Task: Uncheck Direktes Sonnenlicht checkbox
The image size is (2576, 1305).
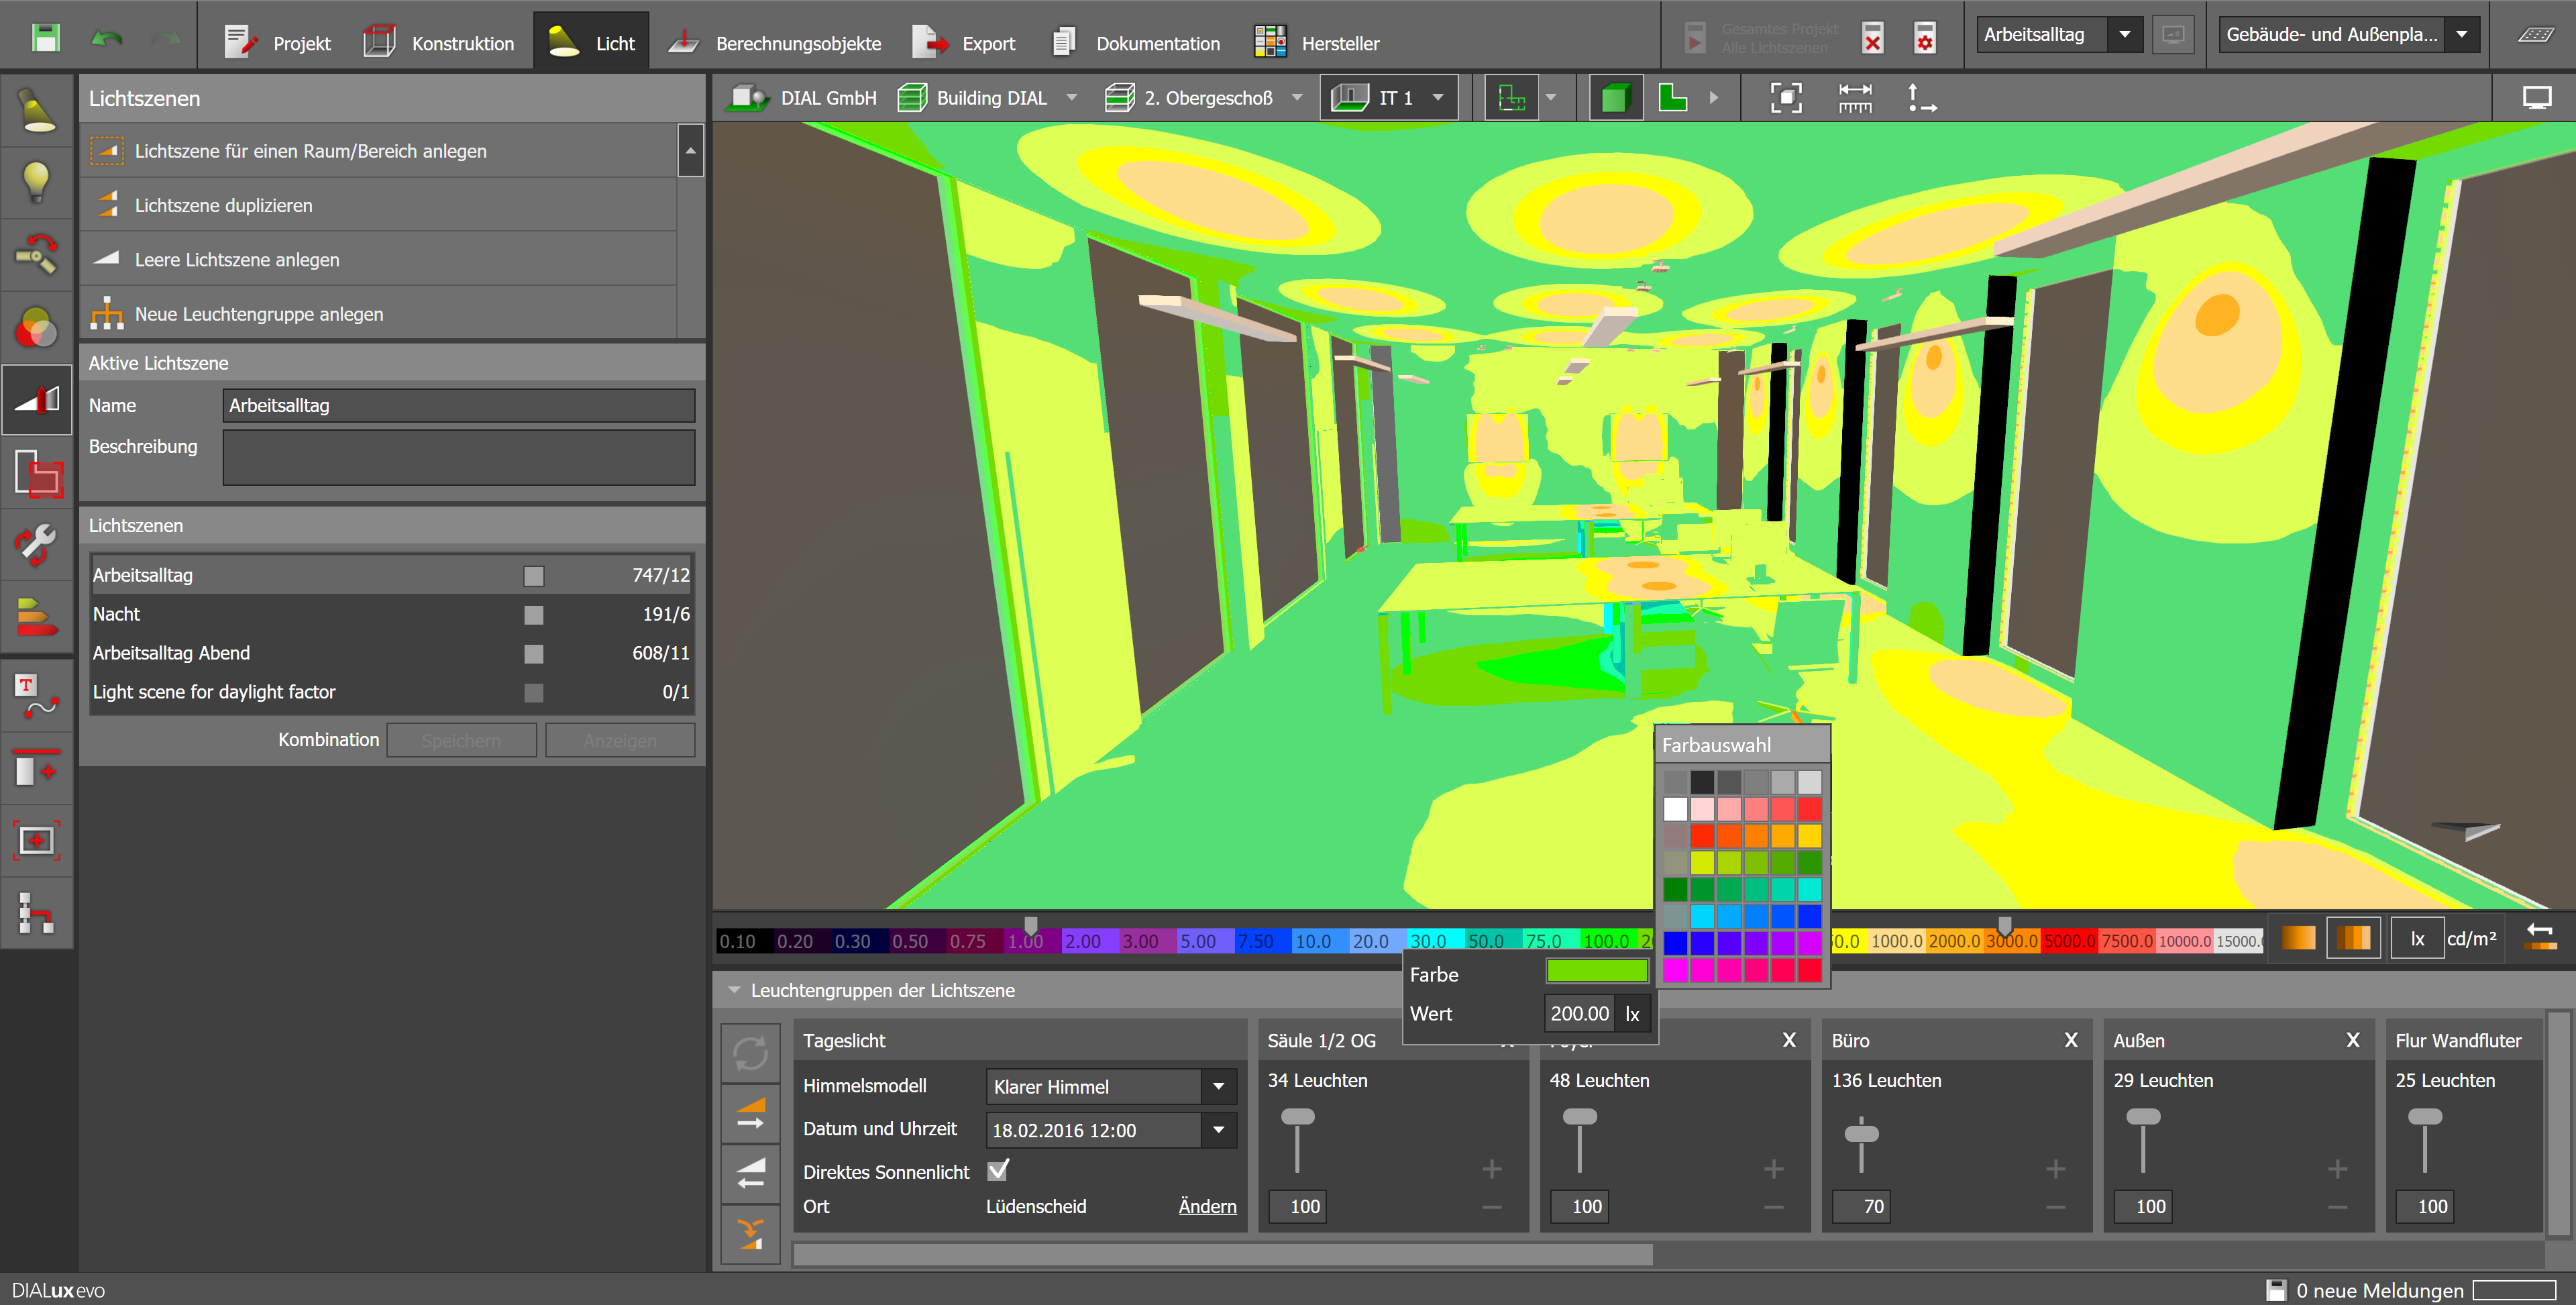Action: (x=998, y=1170)
